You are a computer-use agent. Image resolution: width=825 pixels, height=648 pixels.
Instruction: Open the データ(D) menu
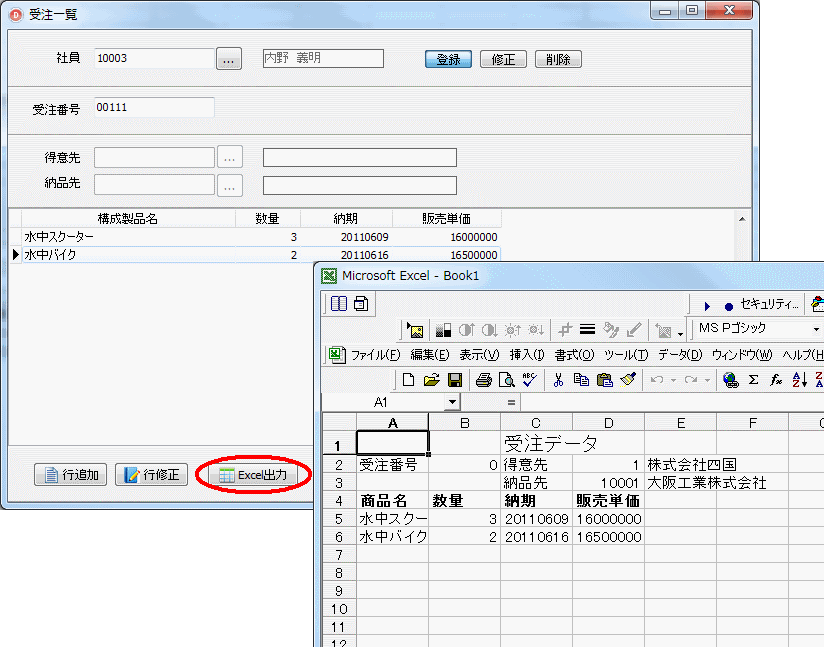pos(680,355)
